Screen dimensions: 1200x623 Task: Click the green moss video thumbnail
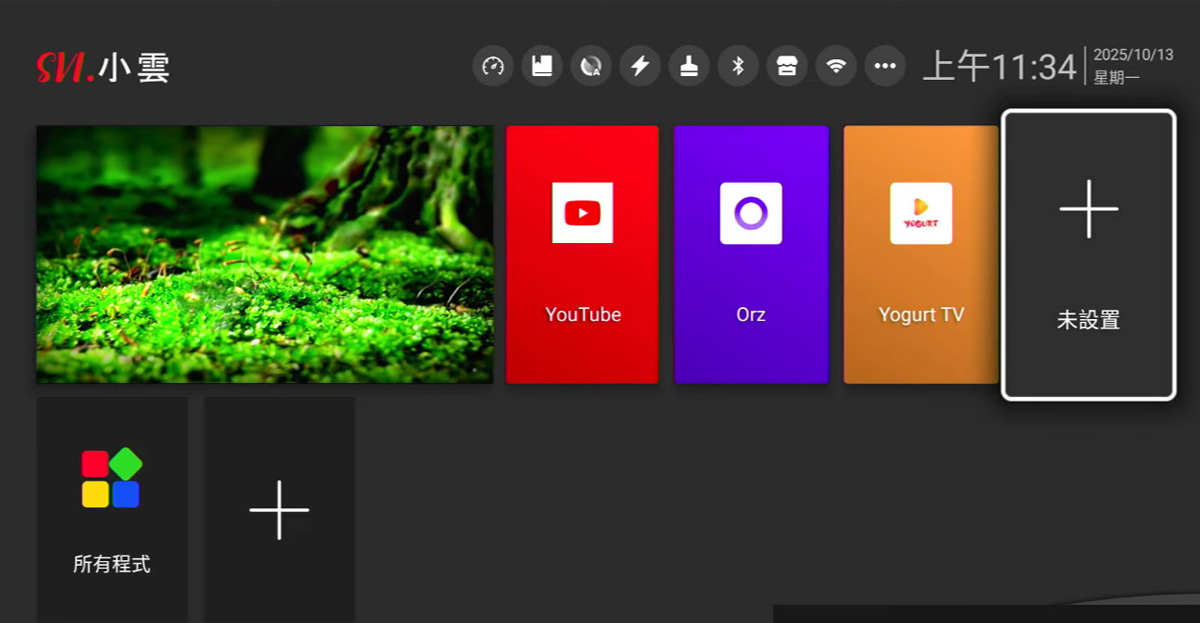265,254
